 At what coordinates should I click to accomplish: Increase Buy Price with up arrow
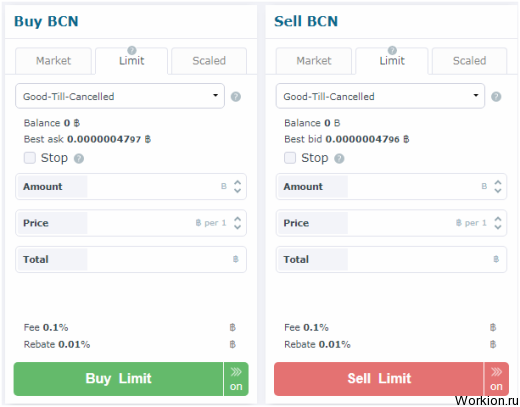point(237,219)
